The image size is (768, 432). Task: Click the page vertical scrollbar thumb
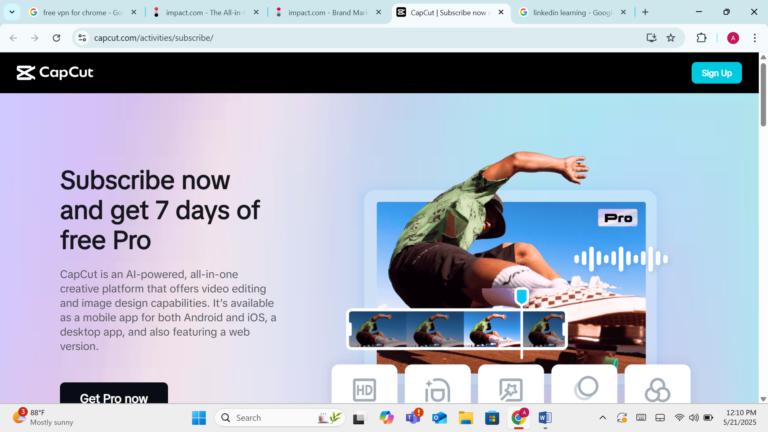point(763,95)
